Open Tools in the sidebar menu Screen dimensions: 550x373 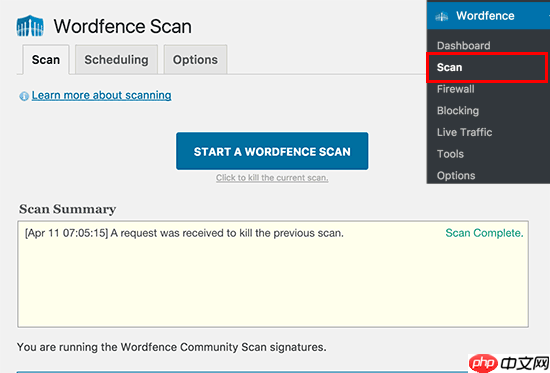click(x=450, y=154)
